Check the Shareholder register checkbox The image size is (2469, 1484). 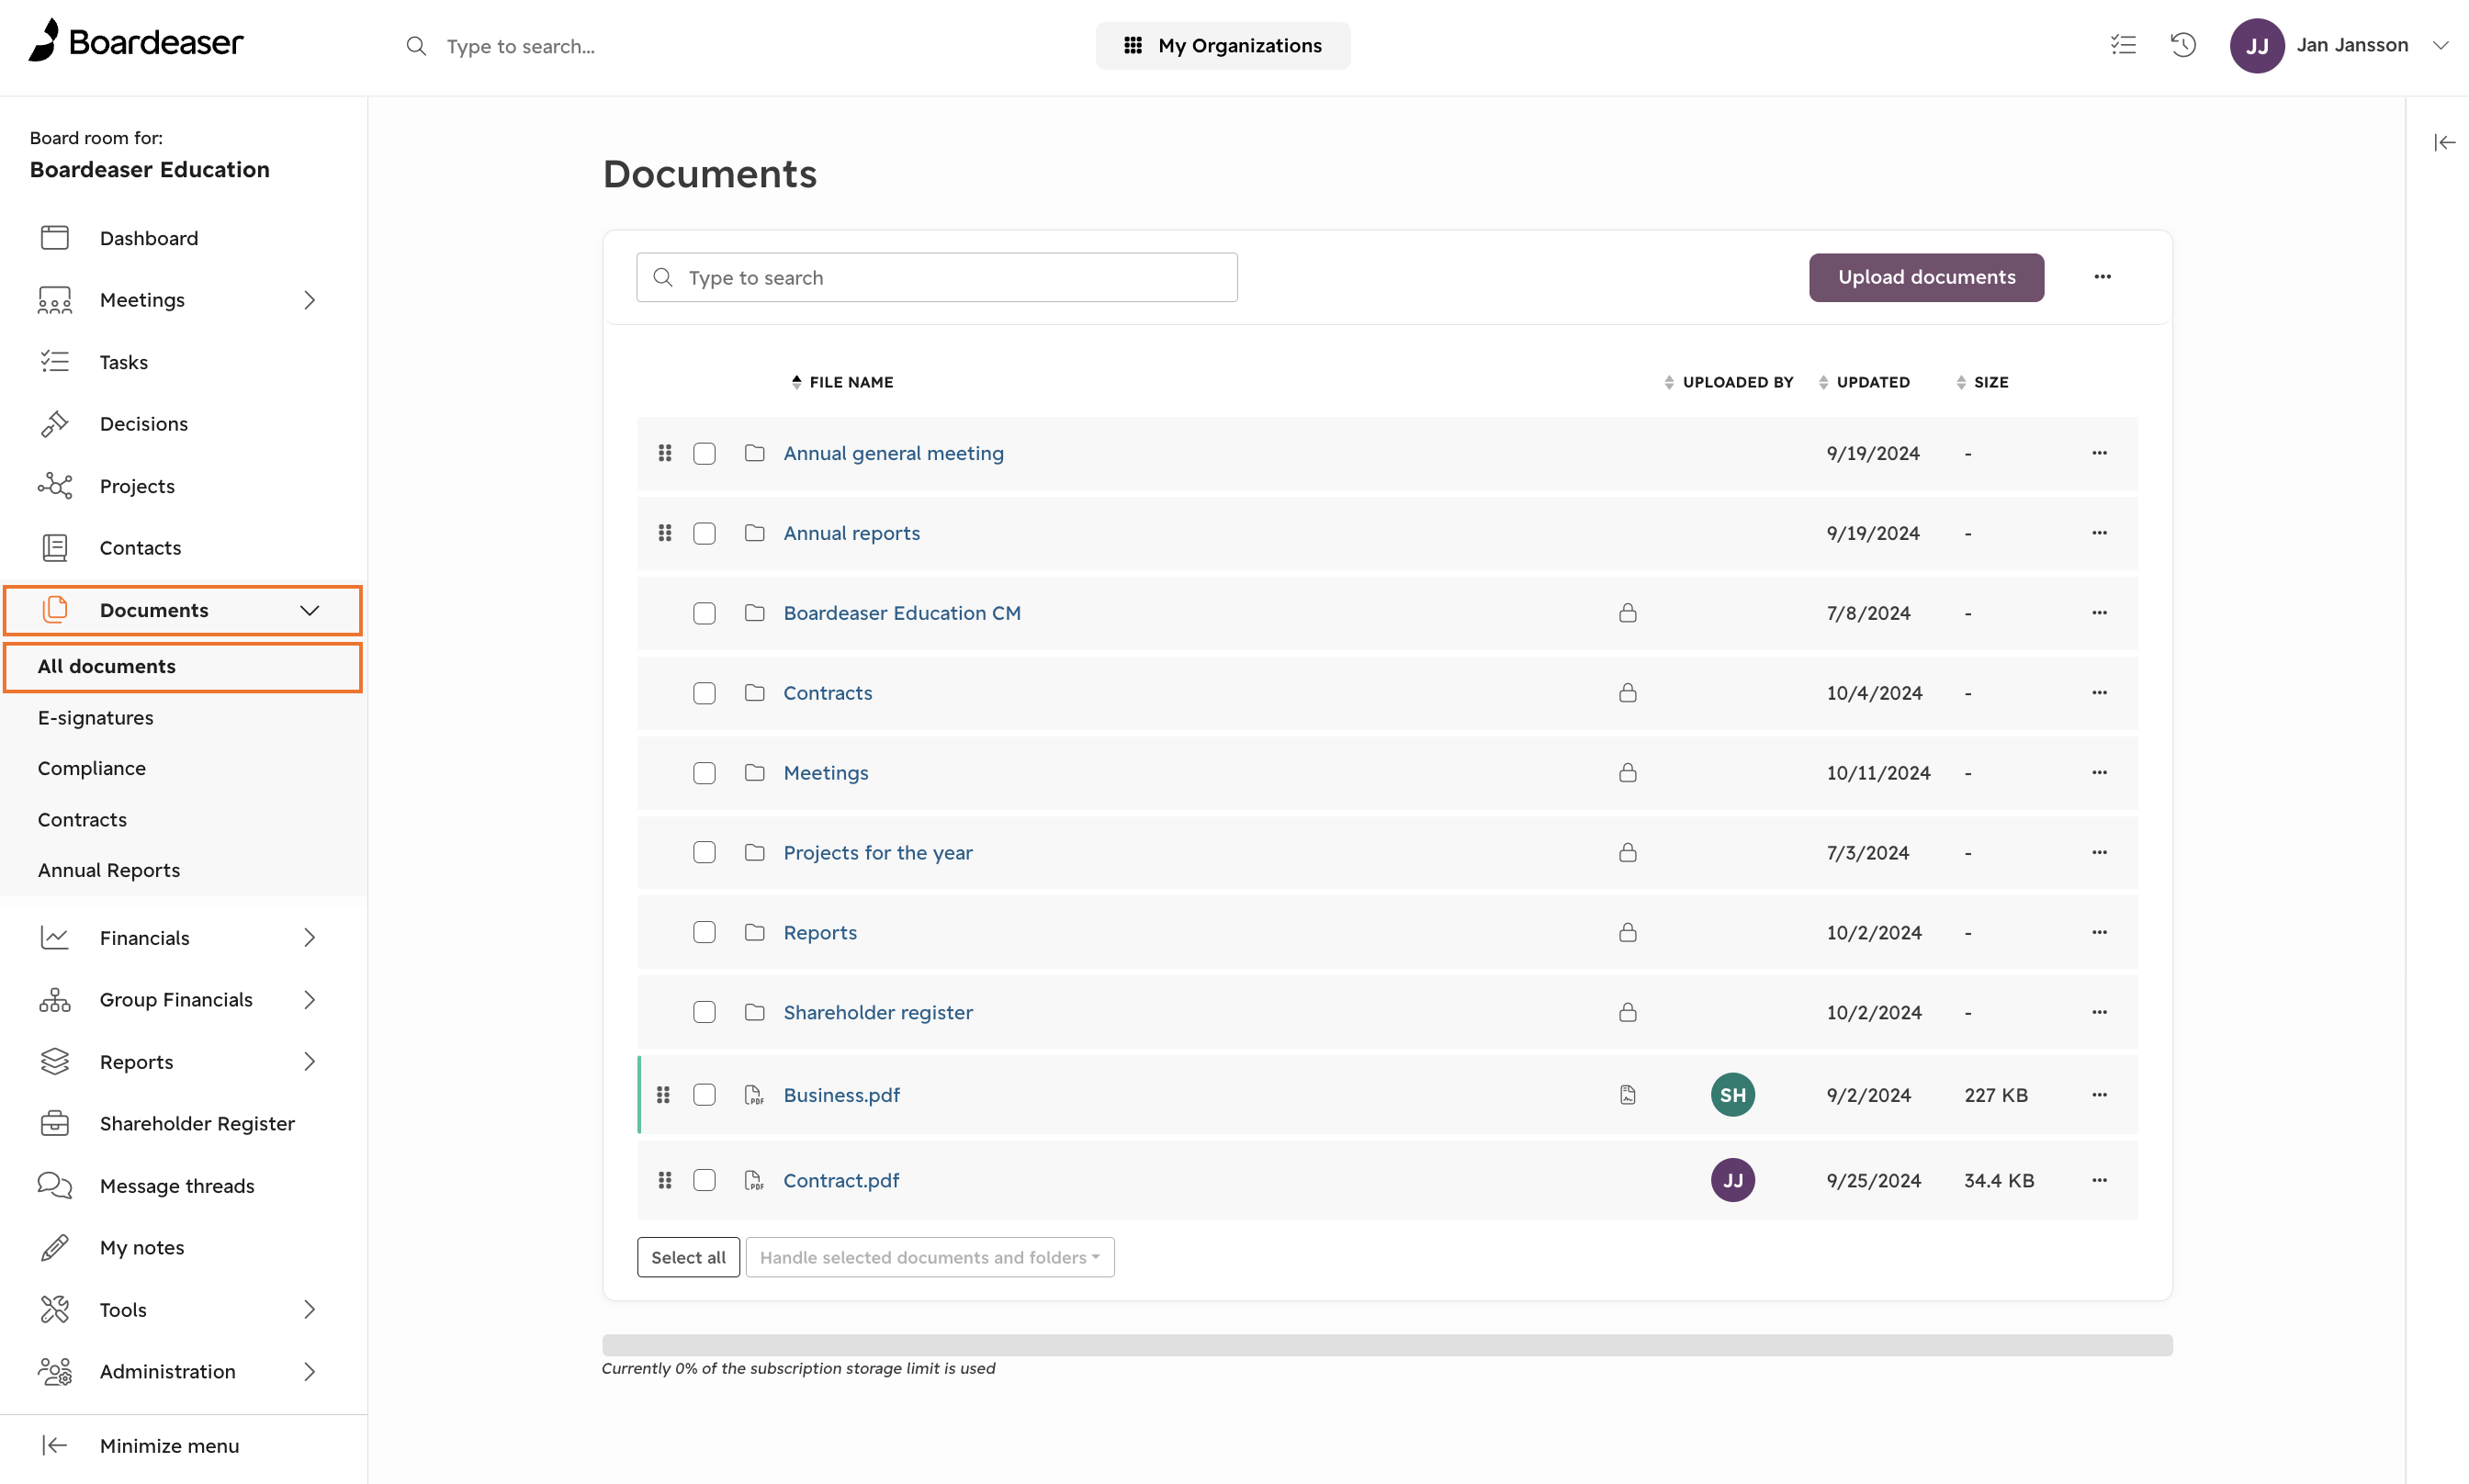704,1012
